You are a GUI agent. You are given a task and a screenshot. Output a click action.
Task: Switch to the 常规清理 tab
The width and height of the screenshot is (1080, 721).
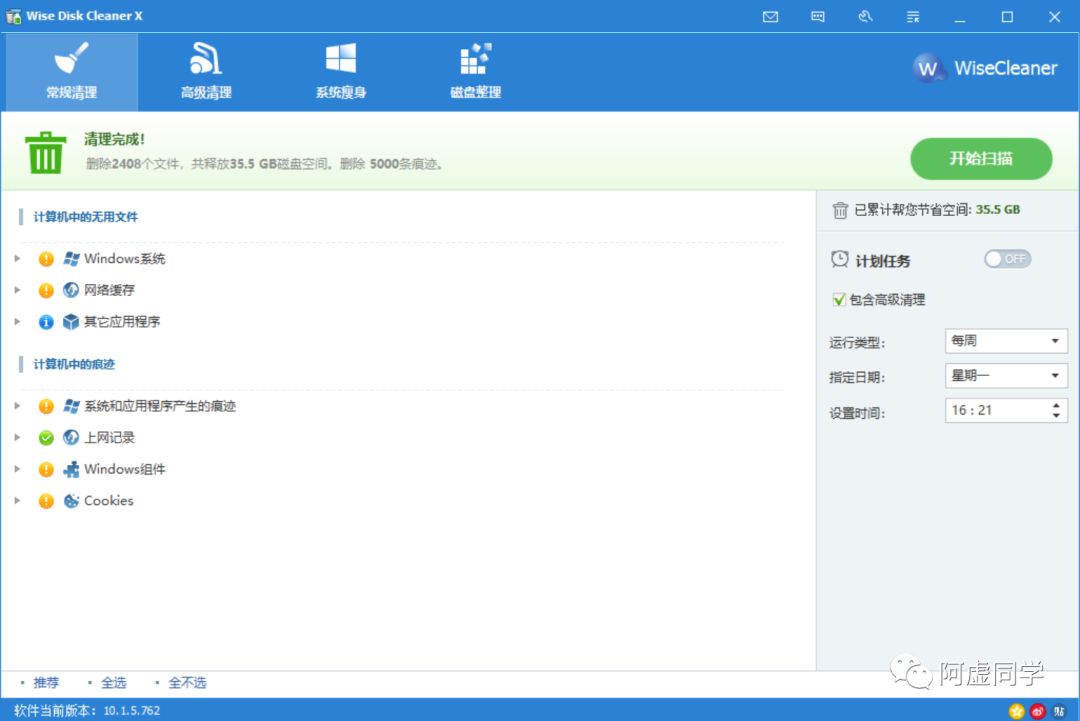pyautogui.click(x=72, y=72)
